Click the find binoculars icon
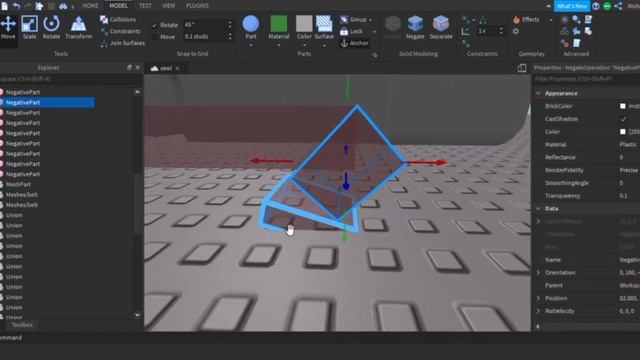640x360 pixels. (x=63, y=6)
